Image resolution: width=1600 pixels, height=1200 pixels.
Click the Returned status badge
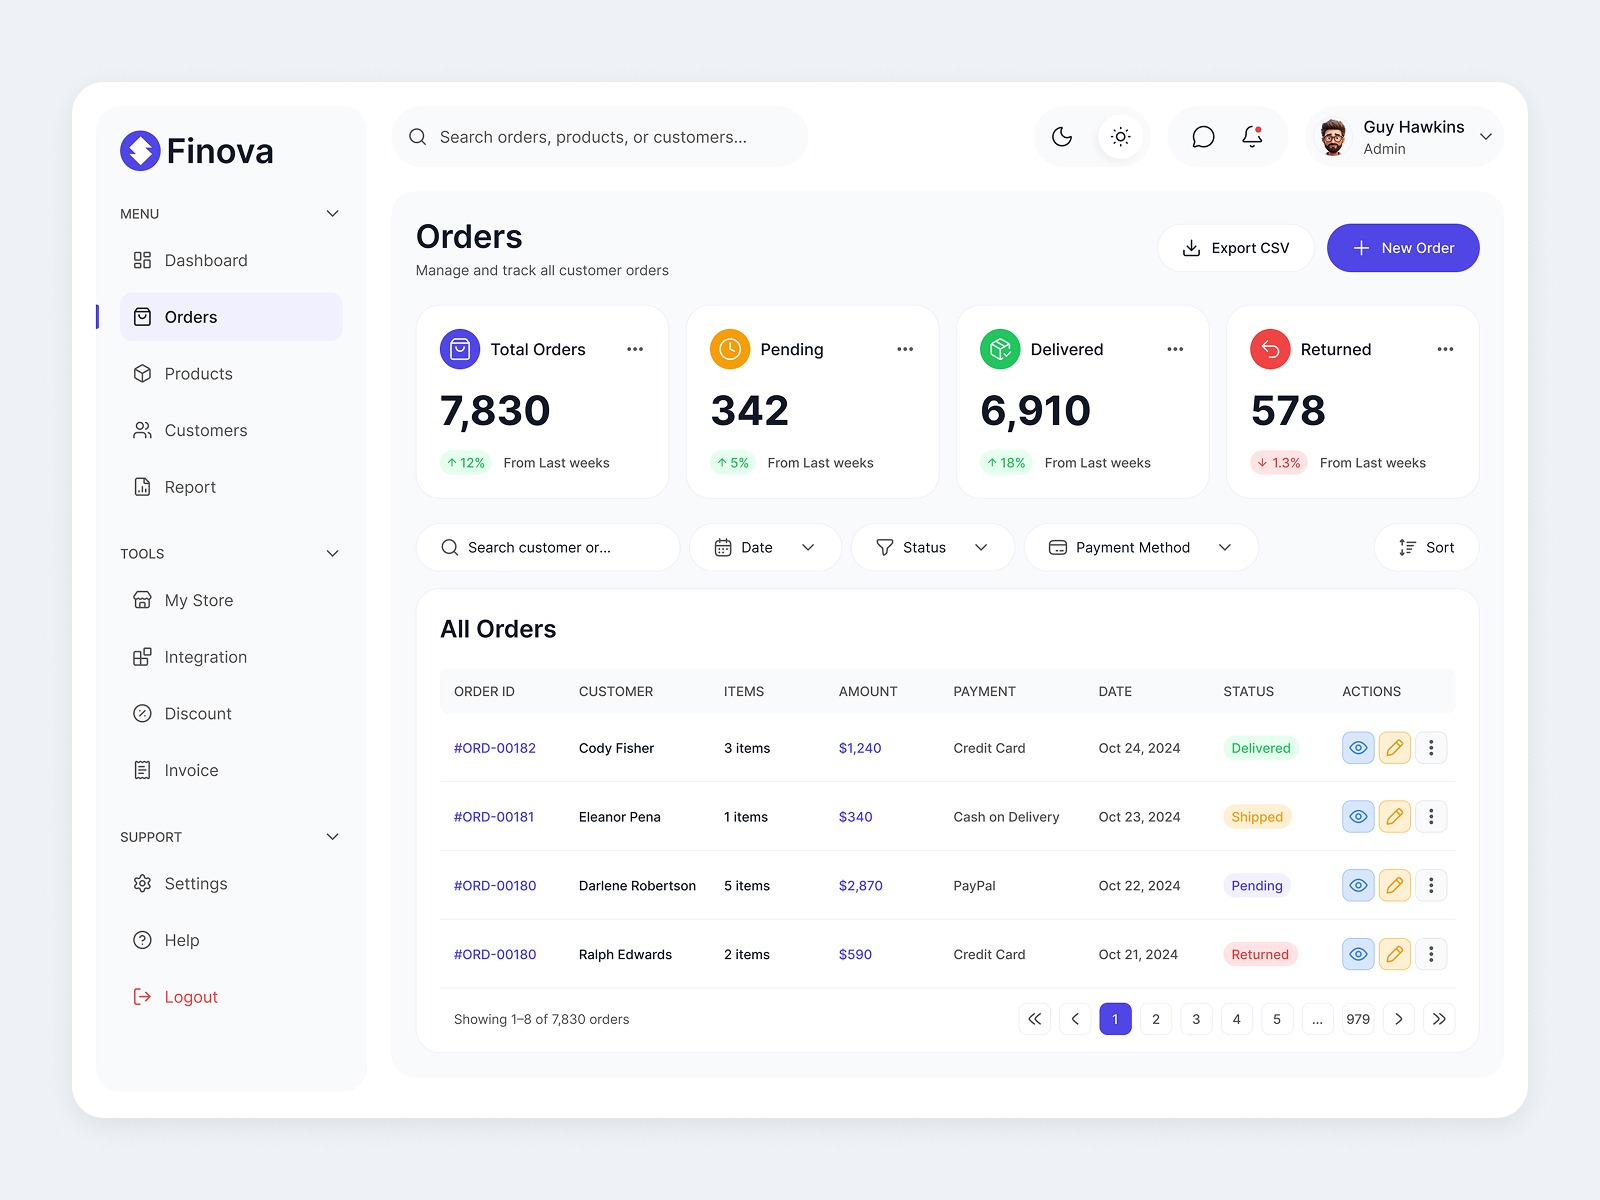pos(1260,954)
